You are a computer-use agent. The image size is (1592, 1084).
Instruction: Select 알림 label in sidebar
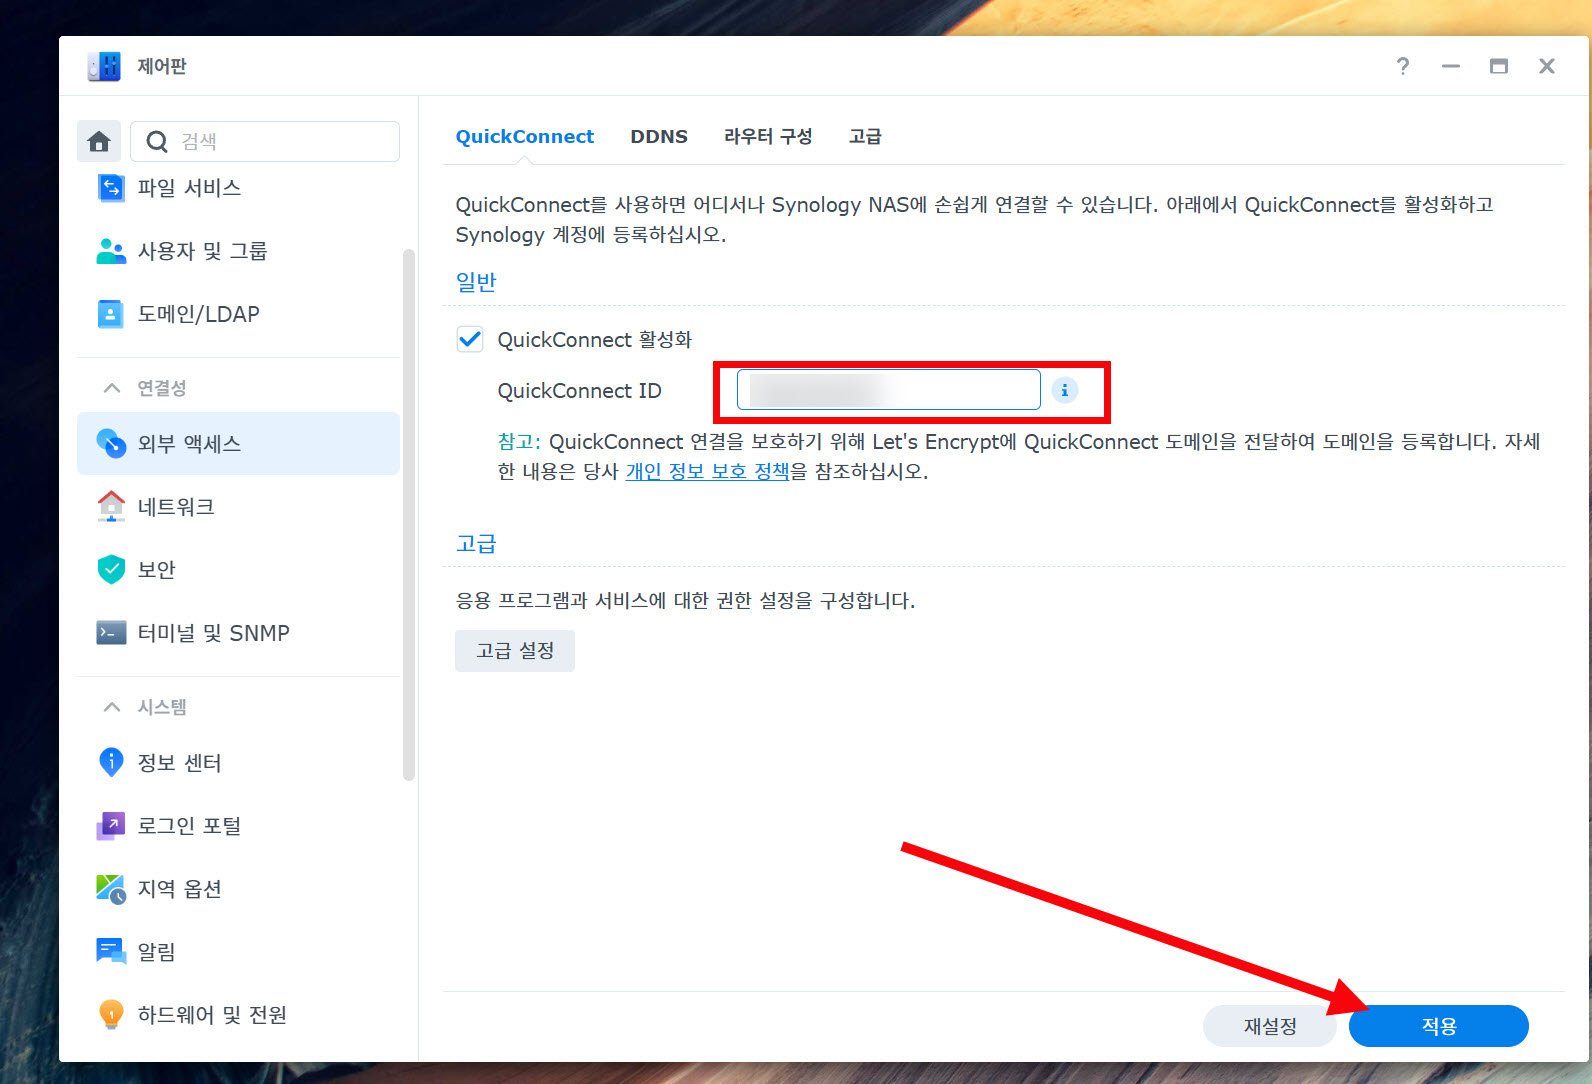[x=156, y=952]
